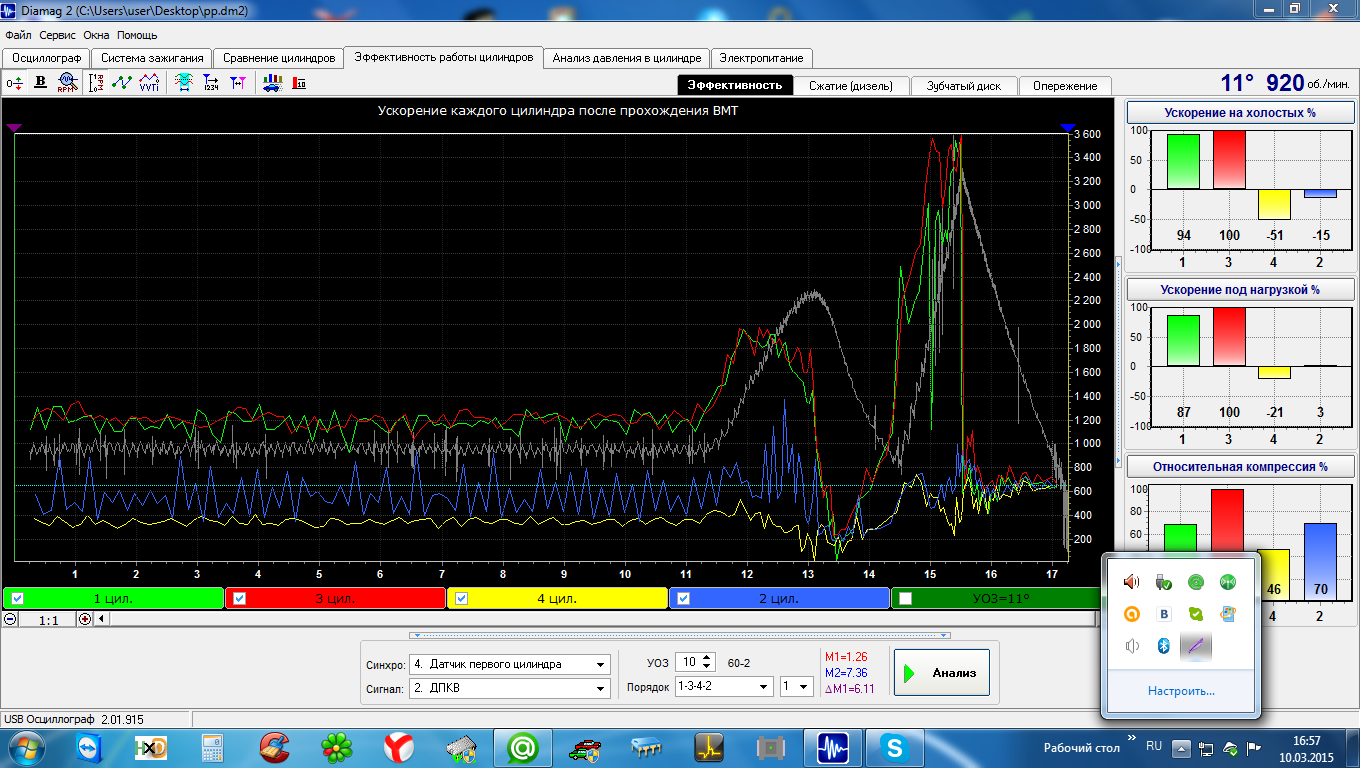Open the Сервис menu
The height and width of the screenshot is (768, 1360).
(x=58, y=35)
